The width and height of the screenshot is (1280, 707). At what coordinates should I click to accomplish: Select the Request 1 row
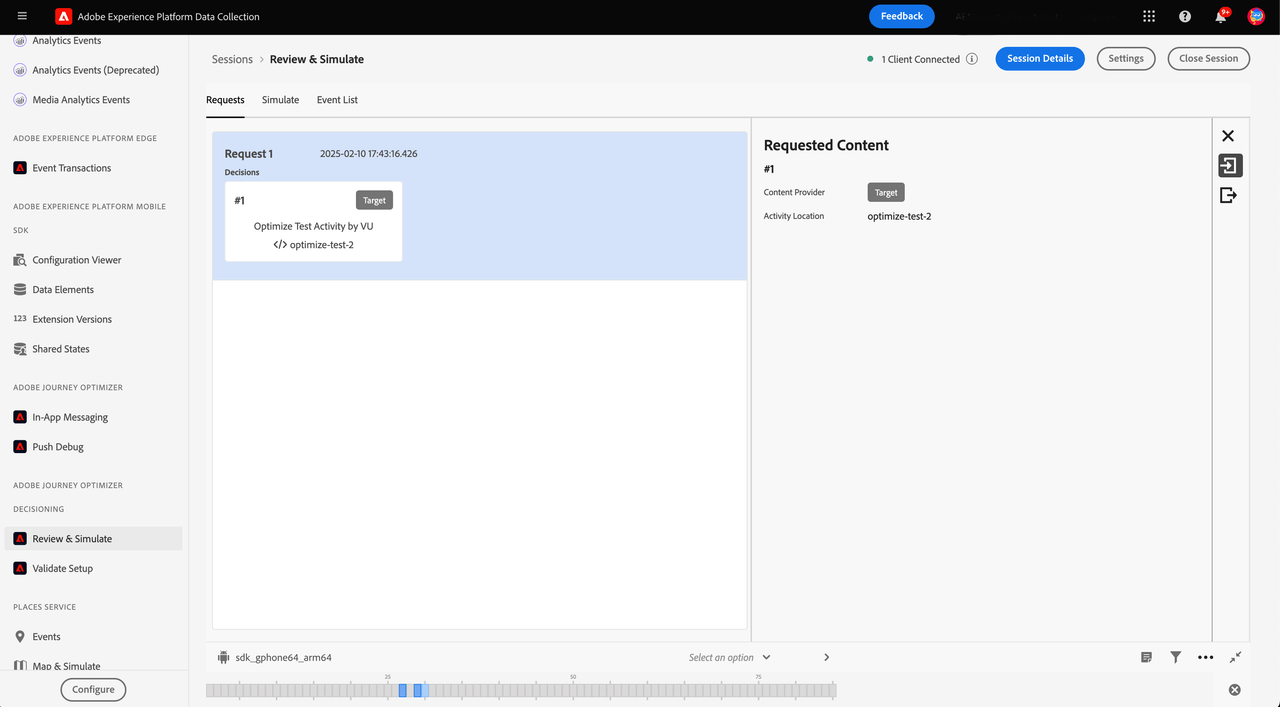click(x=480, y=206)
